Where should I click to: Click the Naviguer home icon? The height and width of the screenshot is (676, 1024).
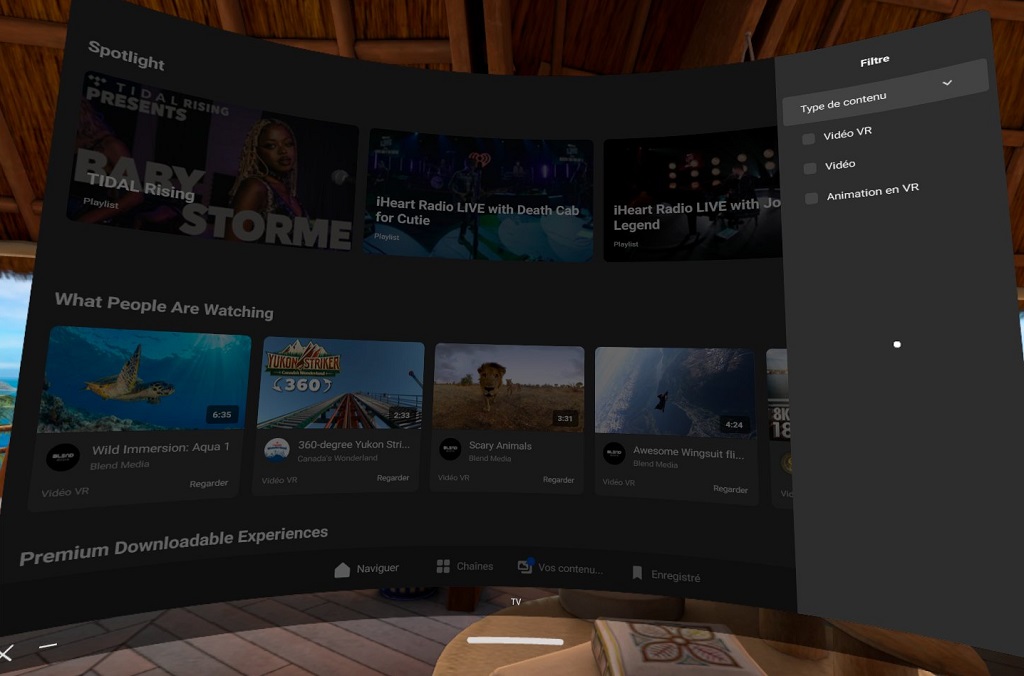342,569
